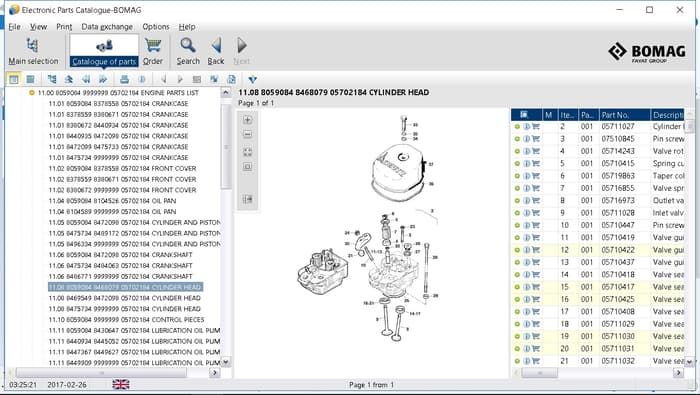This screenshot has height=395, width=700.
Task: Collapse the 11.00 ENGINE PARTS LIST node
Action: pos(31,93)
